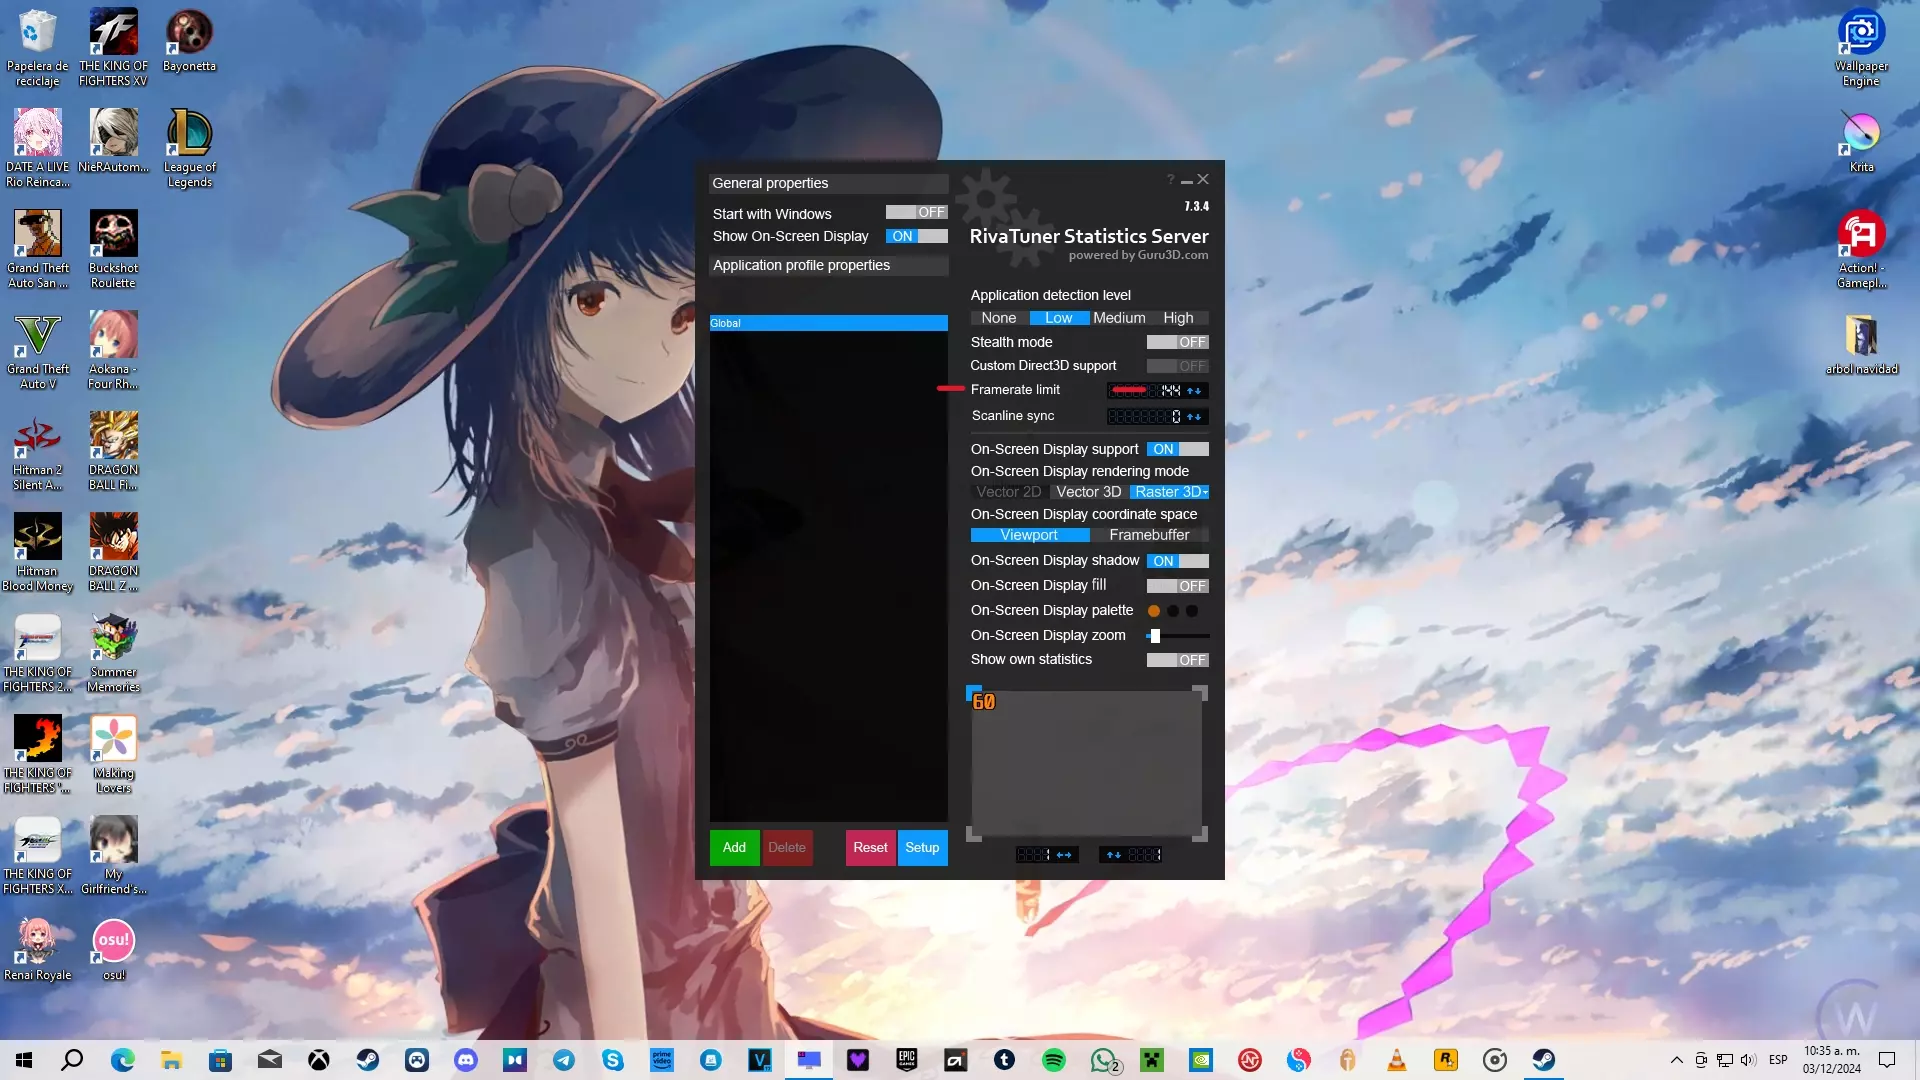Select Vector 3D rendering mode
This screenshot has width=1920, height=1080.
[1088, 492]
